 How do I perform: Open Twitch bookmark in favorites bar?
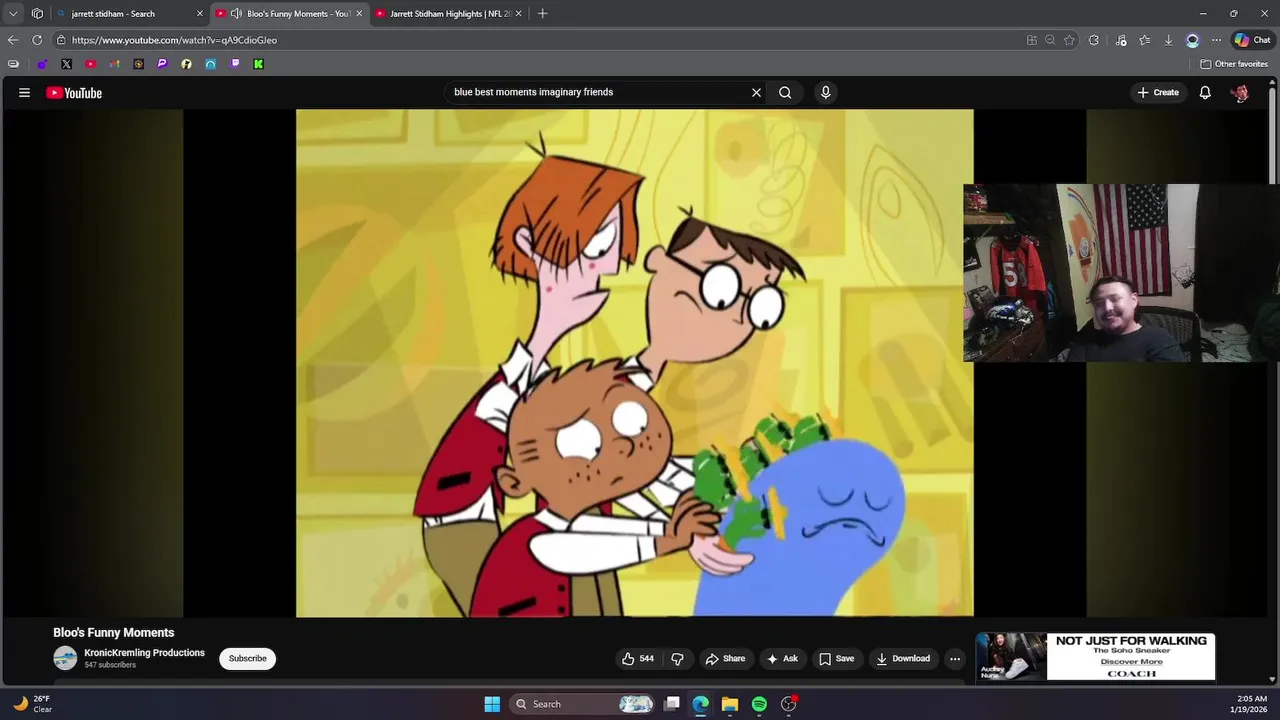point(234,64)
